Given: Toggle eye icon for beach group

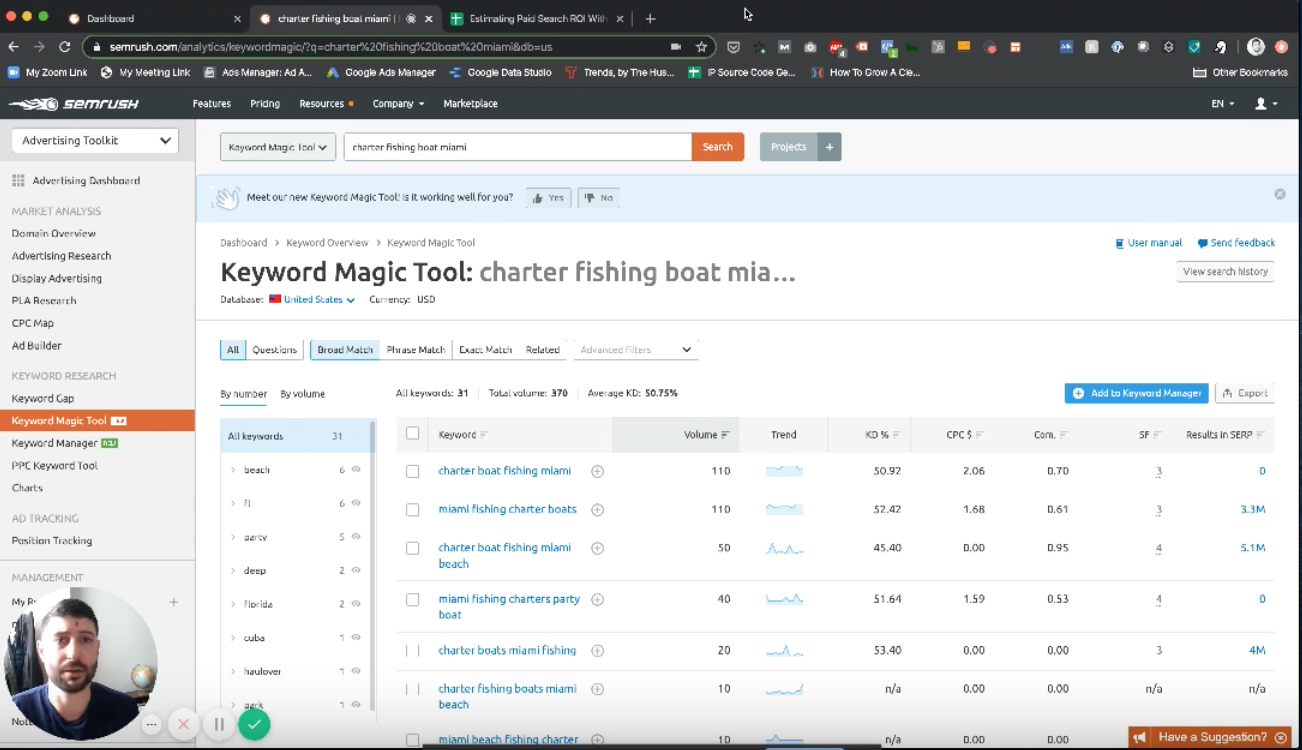Looking at the screenshot, I should pyautogui.click(x=356, y=470).
